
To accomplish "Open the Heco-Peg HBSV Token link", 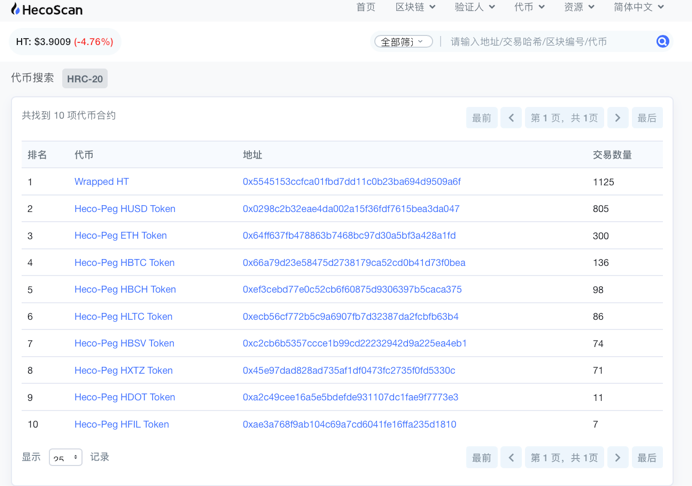I will click(124, 343).
